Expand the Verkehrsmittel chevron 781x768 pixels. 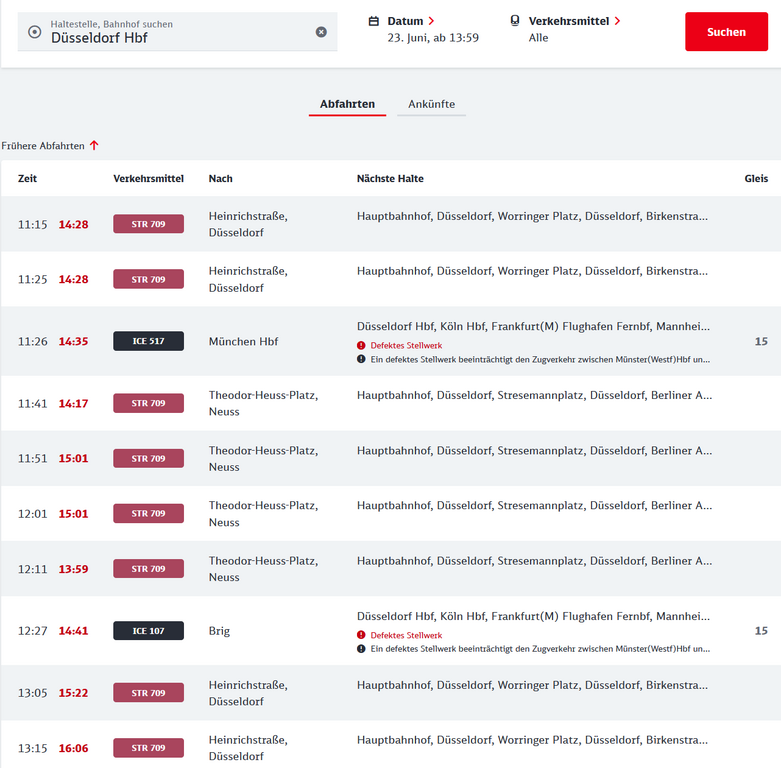tap(617, 21)
